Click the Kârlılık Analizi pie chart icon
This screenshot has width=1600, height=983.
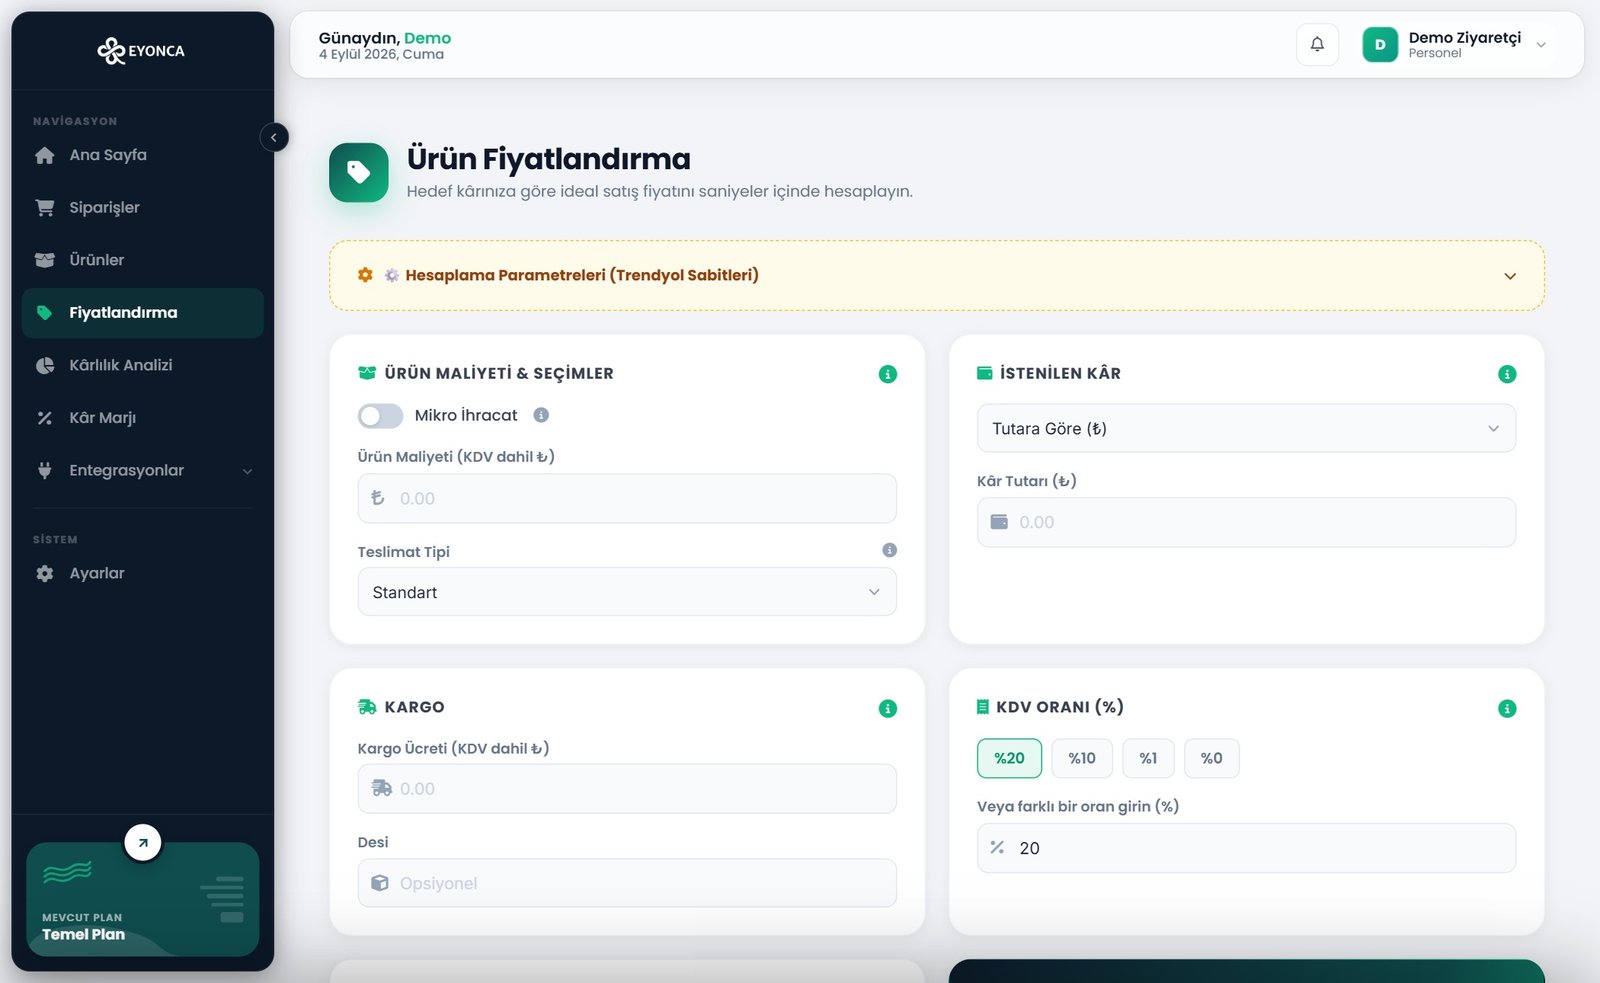tap(44, 365)
